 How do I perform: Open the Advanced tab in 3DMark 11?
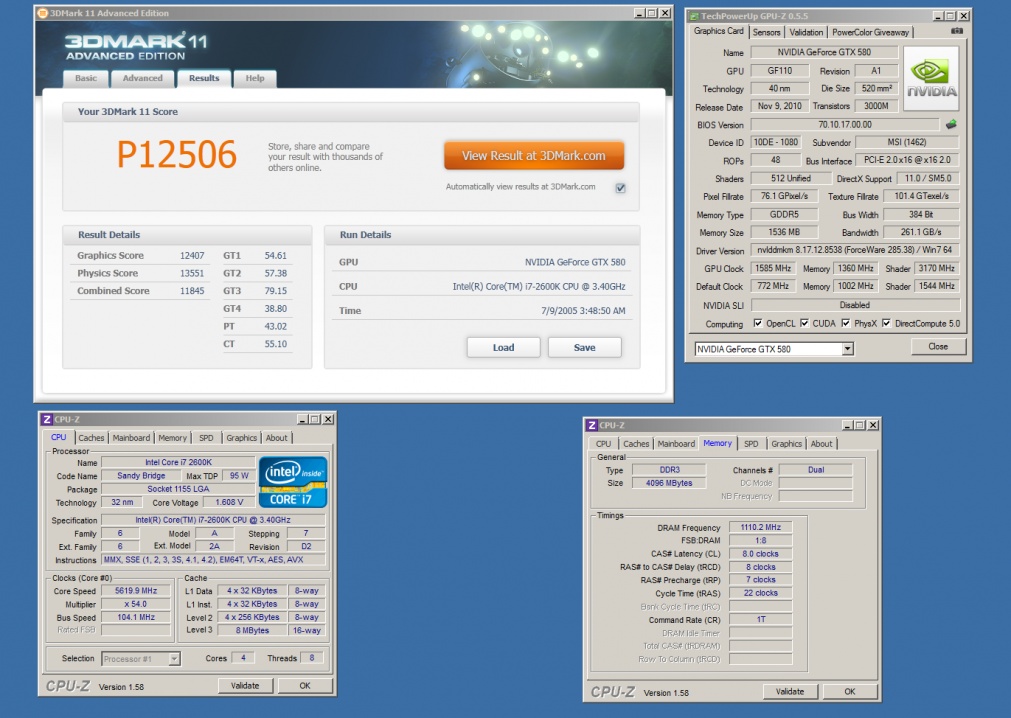(143, 78)
